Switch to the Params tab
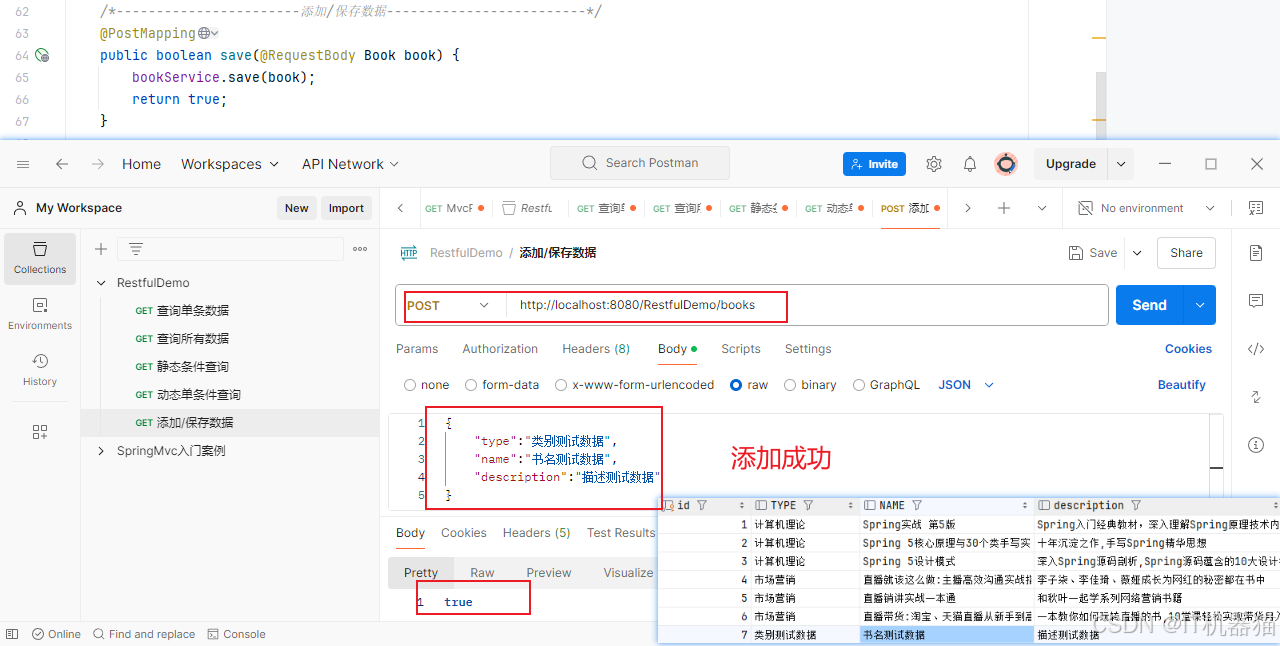This screenshot has height=646, width=1280. (417, 349)
